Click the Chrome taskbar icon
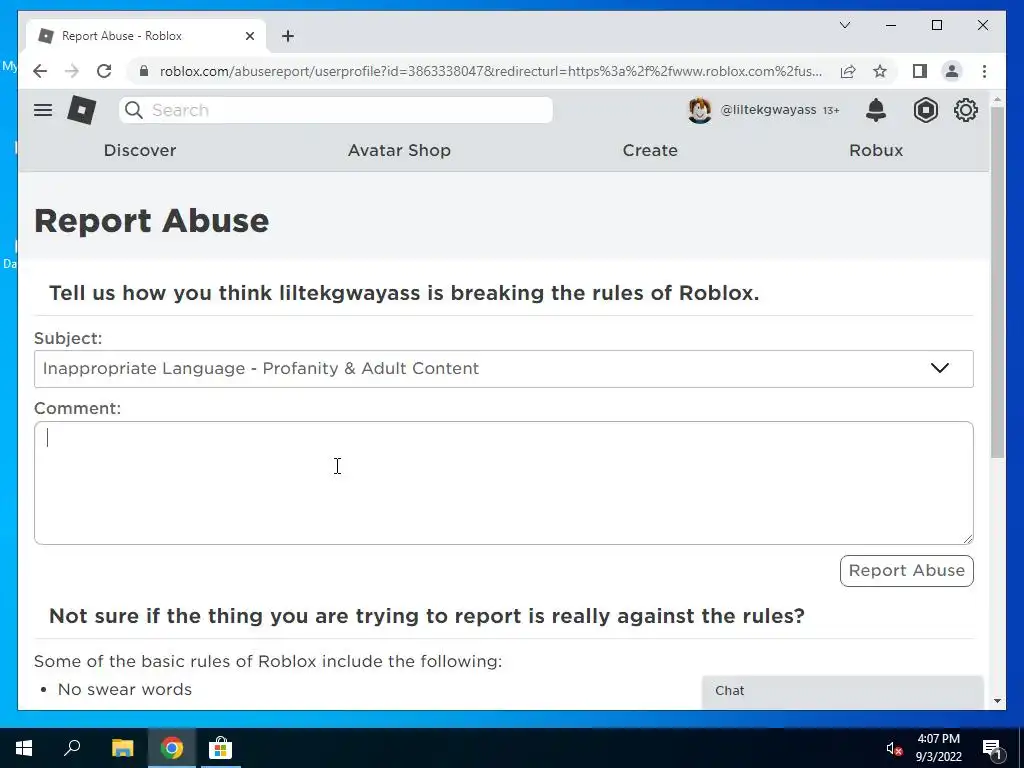 172,748
